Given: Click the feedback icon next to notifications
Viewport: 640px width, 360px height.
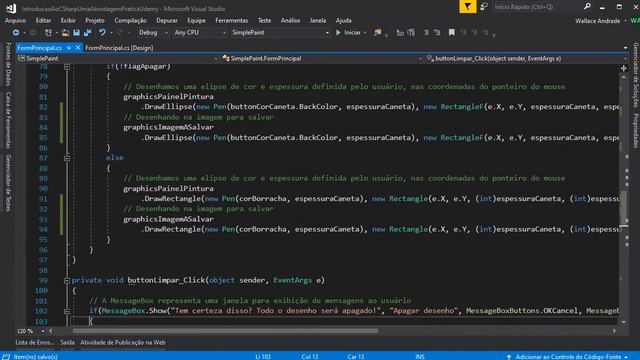Looking at the screenshot, I should tap(484, 7).
